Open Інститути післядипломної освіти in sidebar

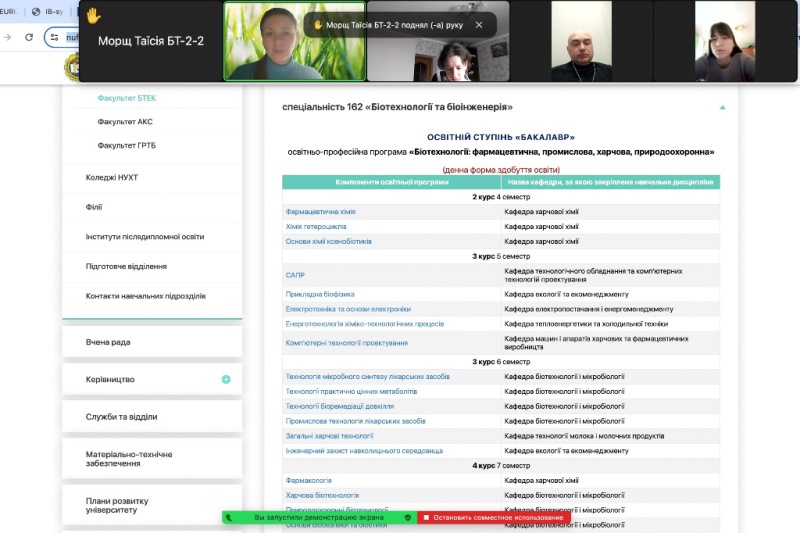145,237
